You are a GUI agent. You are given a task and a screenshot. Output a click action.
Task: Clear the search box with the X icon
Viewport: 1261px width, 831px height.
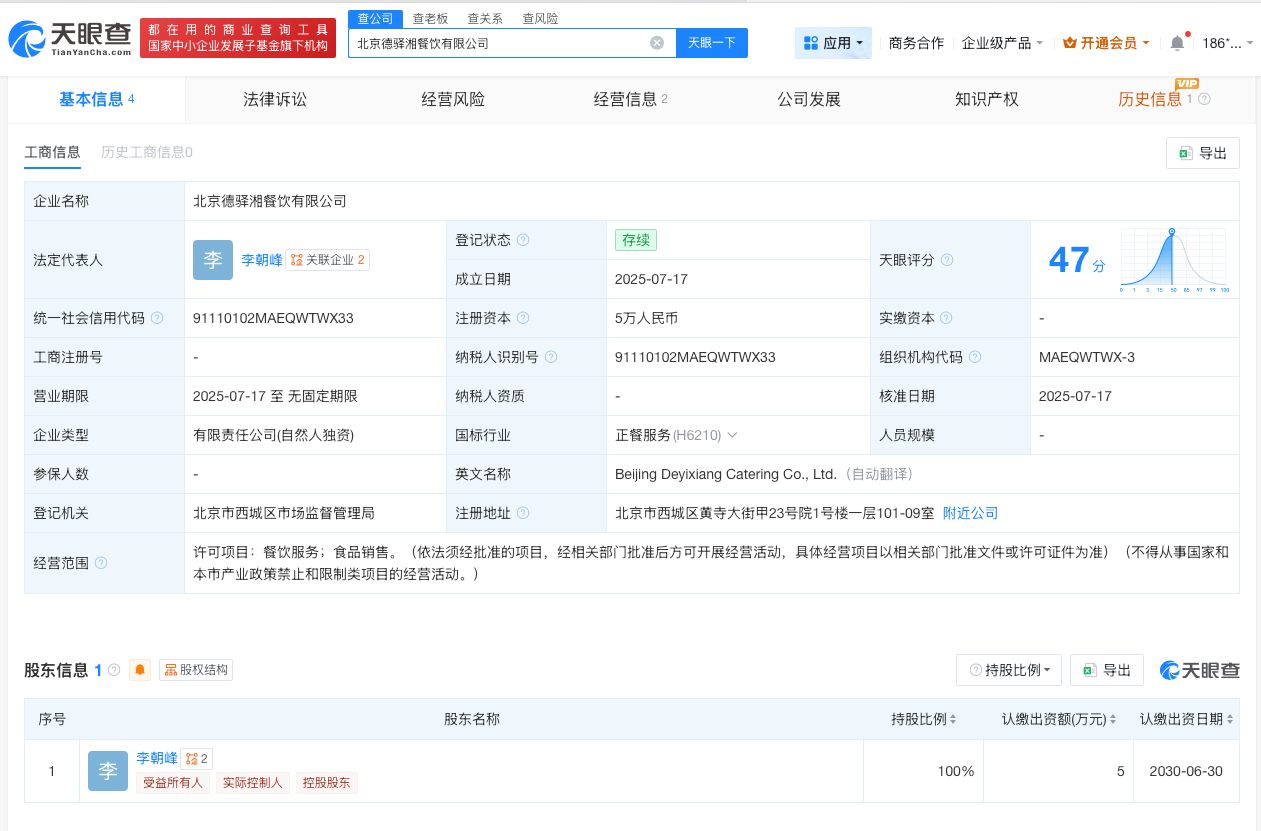657,42
